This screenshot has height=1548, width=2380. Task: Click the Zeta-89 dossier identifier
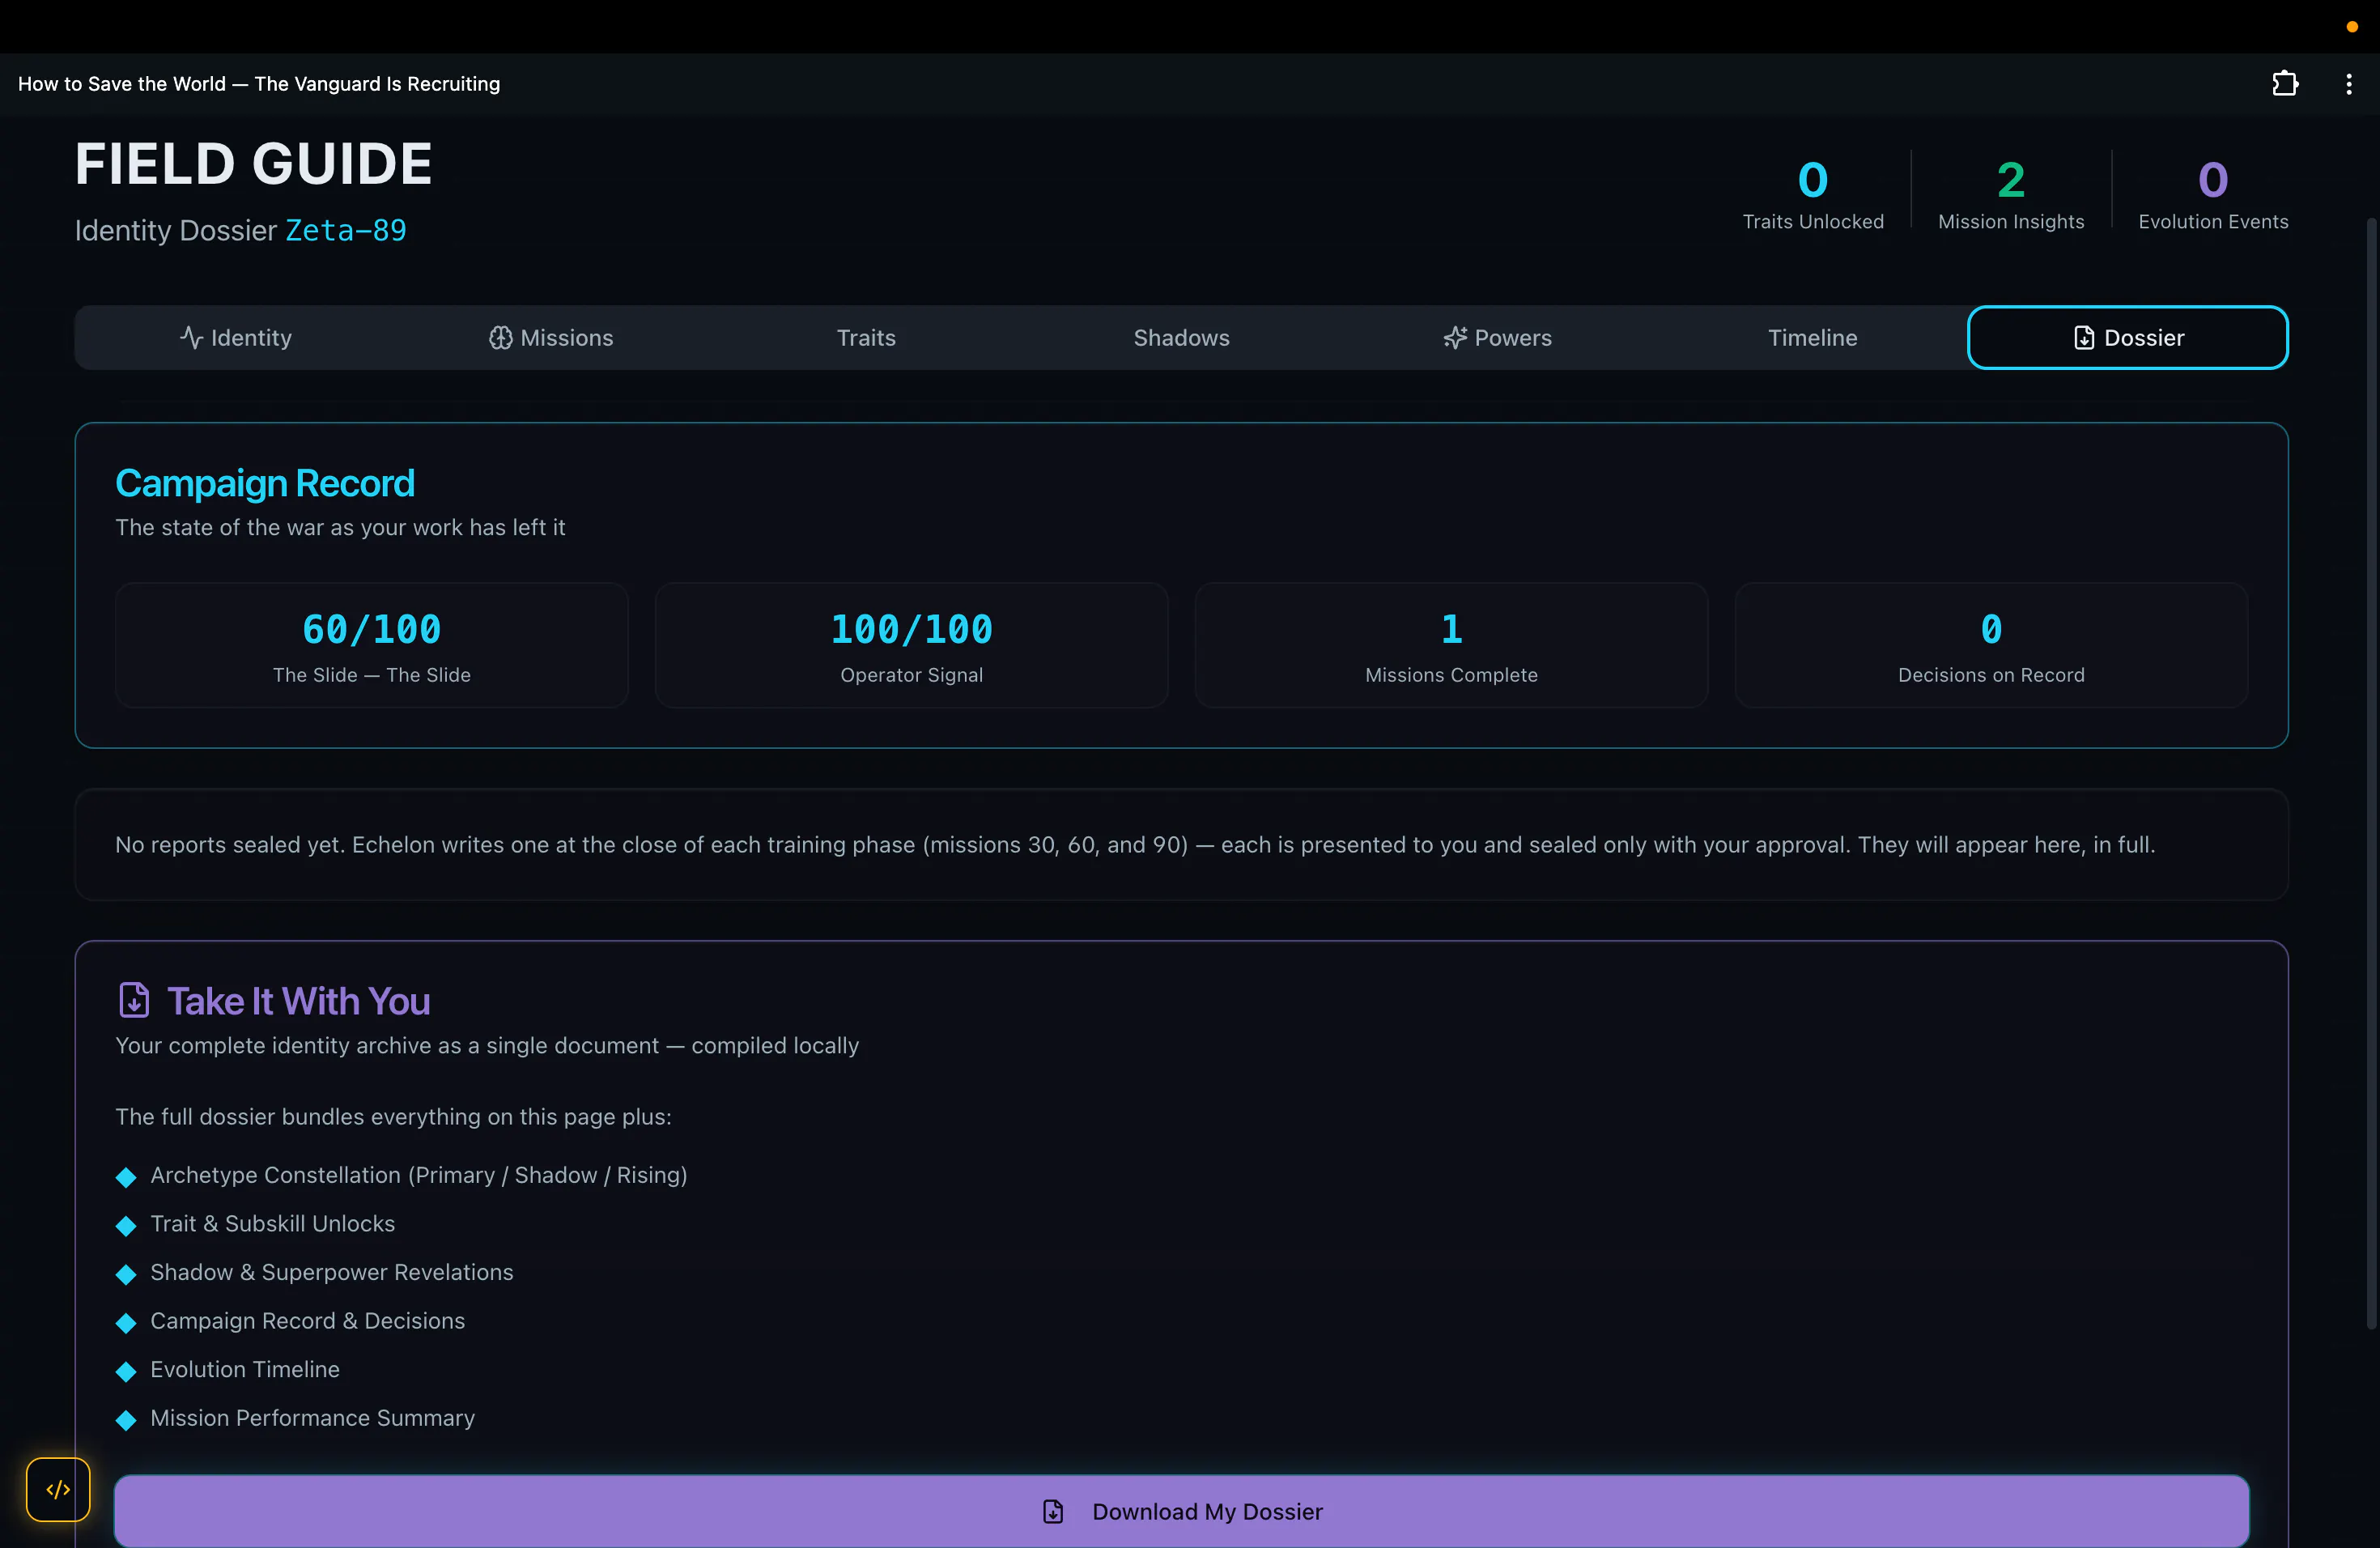click(346, 230)
